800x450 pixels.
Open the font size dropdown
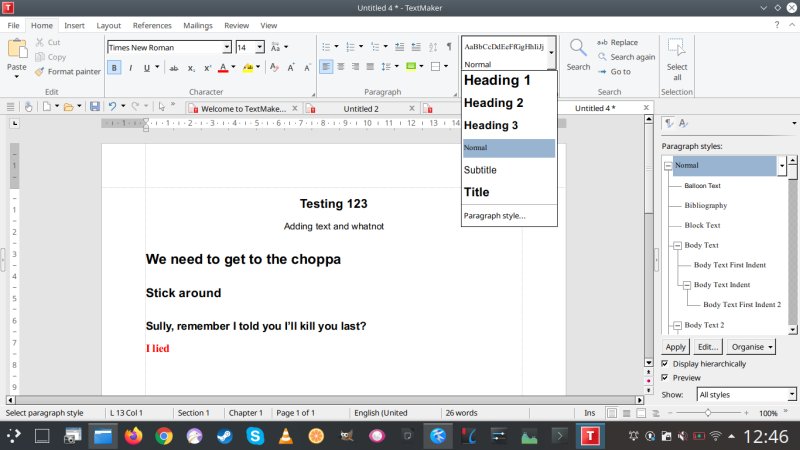[260, 47]
